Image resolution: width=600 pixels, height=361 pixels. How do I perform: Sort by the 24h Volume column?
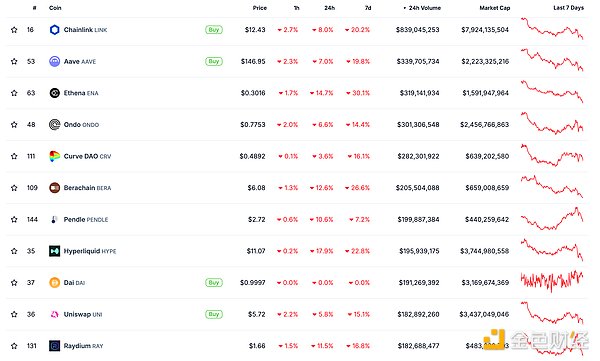click(422, 8)
